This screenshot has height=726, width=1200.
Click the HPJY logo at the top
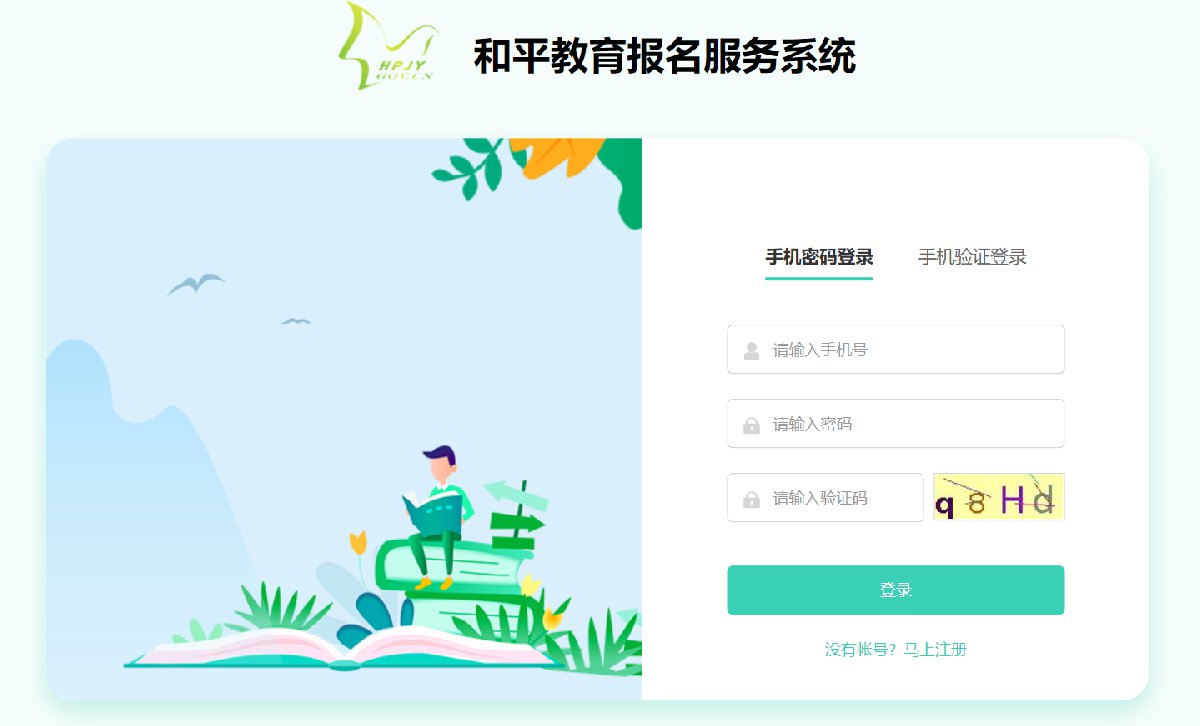(x=388, y=47)
